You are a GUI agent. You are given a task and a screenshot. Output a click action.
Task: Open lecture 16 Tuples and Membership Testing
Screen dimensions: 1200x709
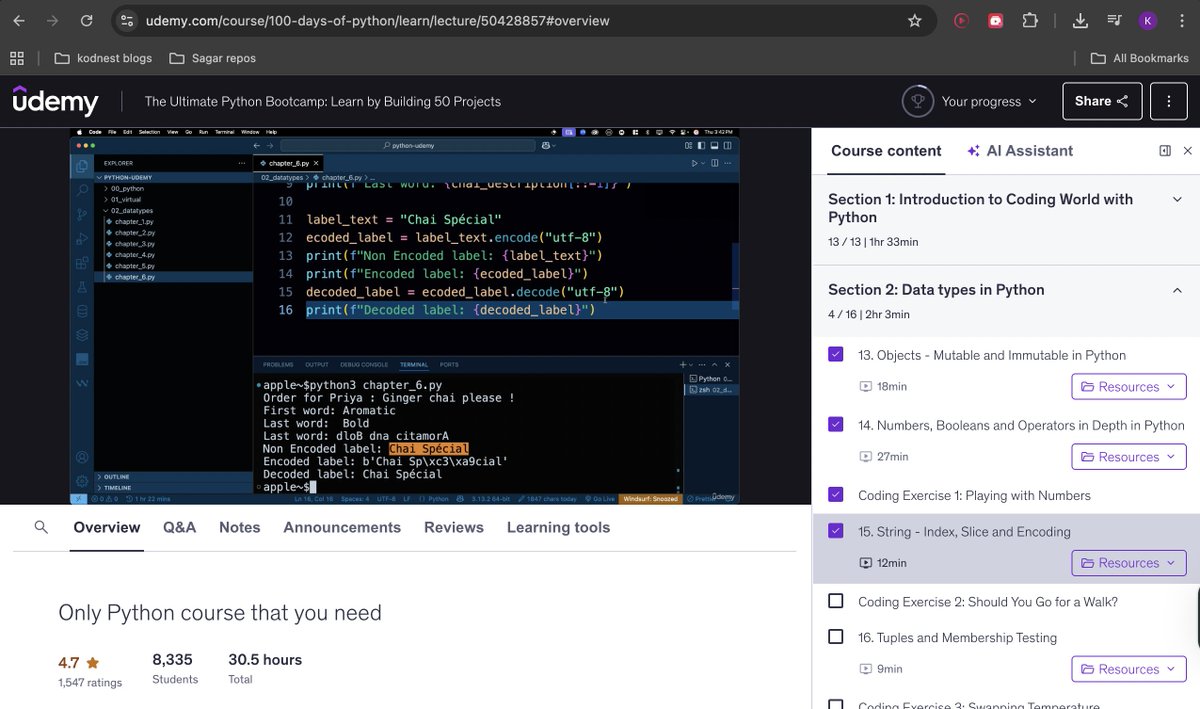point(957,638)
